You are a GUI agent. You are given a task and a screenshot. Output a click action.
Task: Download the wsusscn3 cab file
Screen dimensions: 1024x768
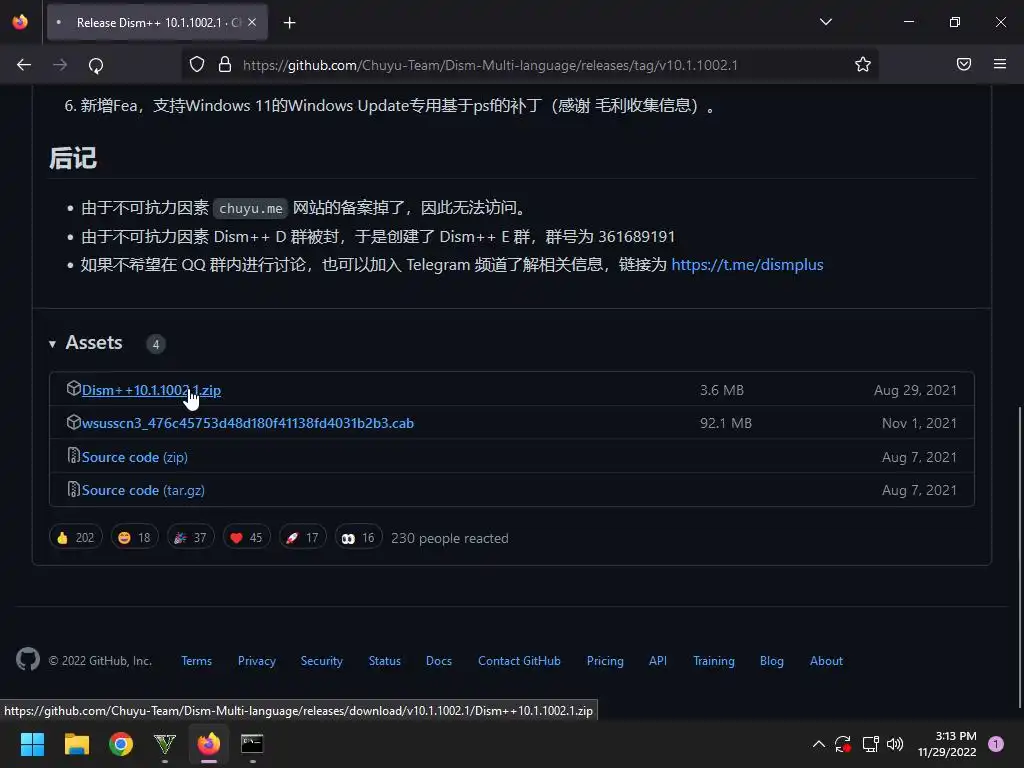tap(248, 423)
